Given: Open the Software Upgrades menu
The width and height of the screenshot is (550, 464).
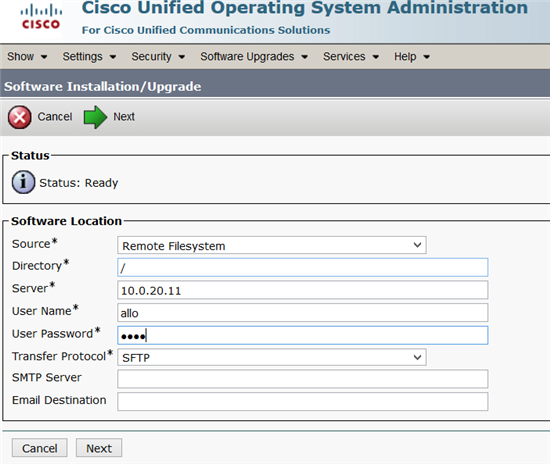Looking at the screenshot, I should click(x=254, y=56).
